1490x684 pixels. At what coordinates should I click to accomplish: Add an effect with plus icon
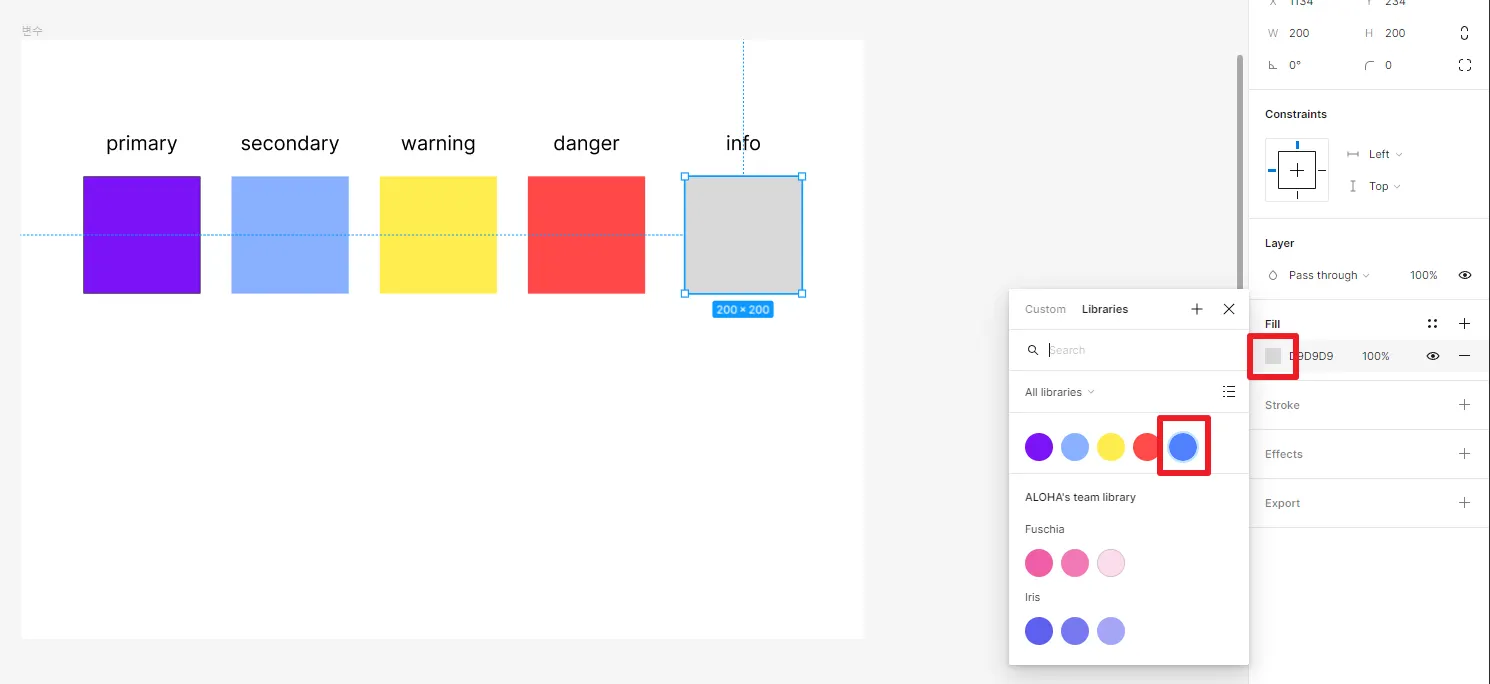tap(1464, 454)
